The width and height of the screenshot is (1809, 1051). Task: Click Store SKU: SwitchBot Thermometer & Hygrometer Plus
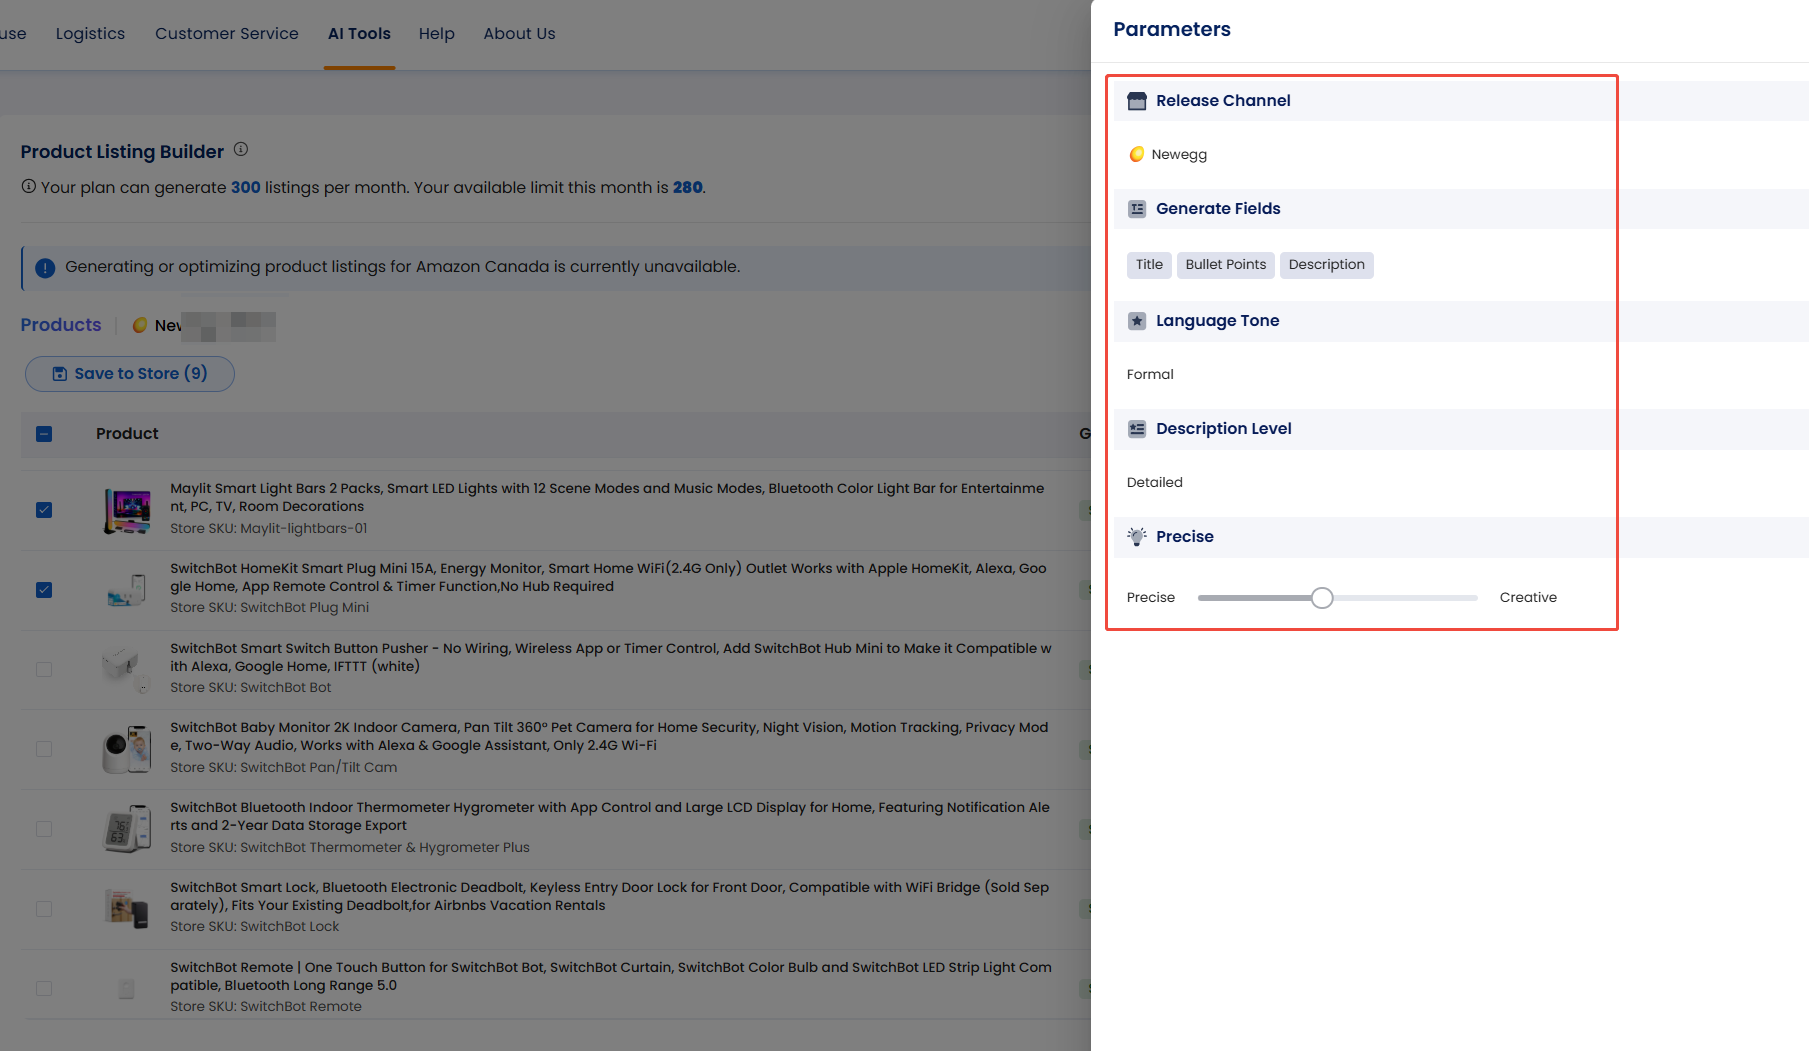[x=350, y=848]
